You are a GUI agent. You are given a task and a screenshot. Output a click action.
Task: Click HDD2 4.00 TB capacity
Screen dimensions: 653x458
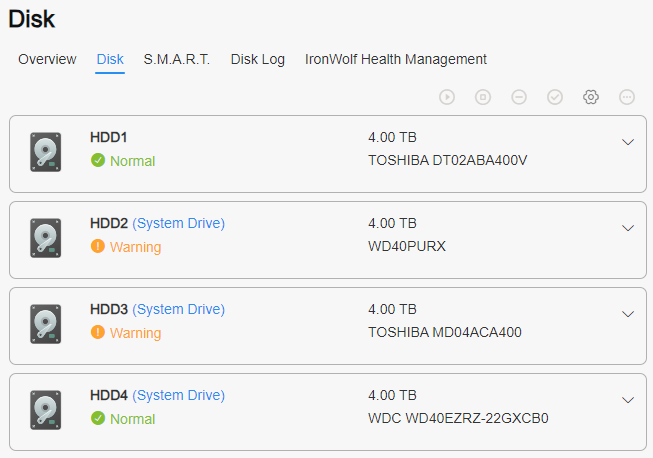pos(392,224)
